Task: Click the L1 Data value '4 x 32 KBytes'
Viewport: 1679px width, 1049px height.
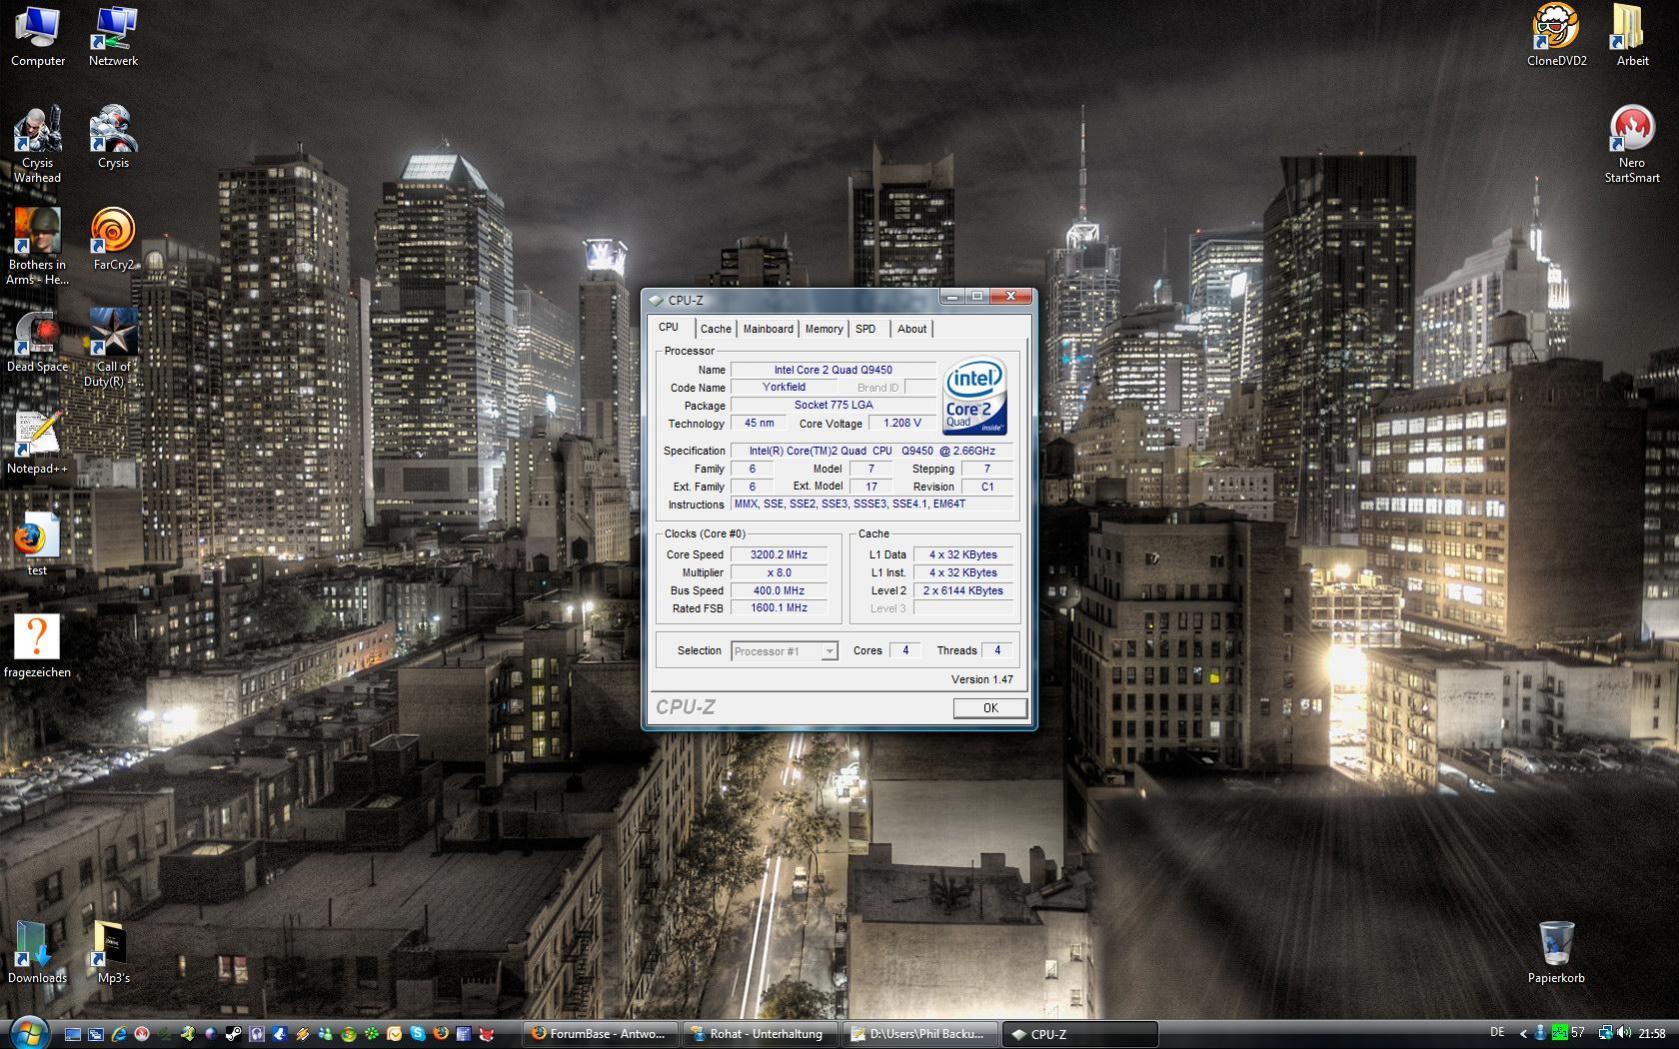Action: point(963,555)
